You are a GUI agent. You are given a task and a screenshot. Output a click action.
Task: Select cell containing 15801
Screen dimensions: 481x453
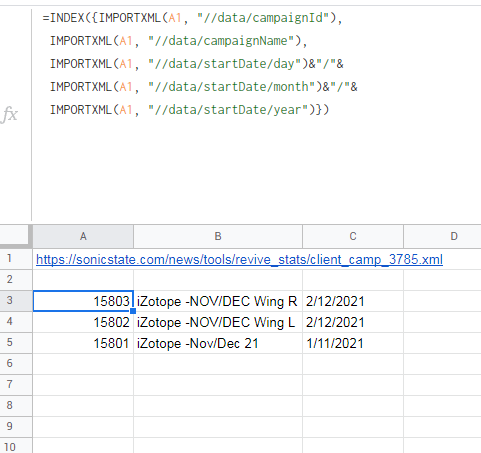(83, 343)
